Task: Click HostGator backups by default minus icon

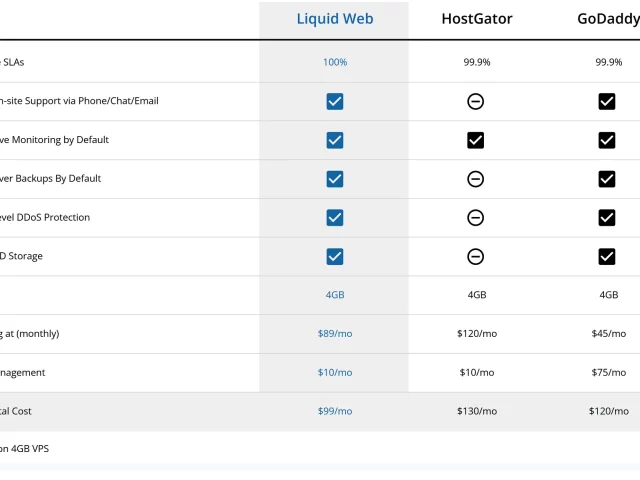Action: click(x=476, y=179)
